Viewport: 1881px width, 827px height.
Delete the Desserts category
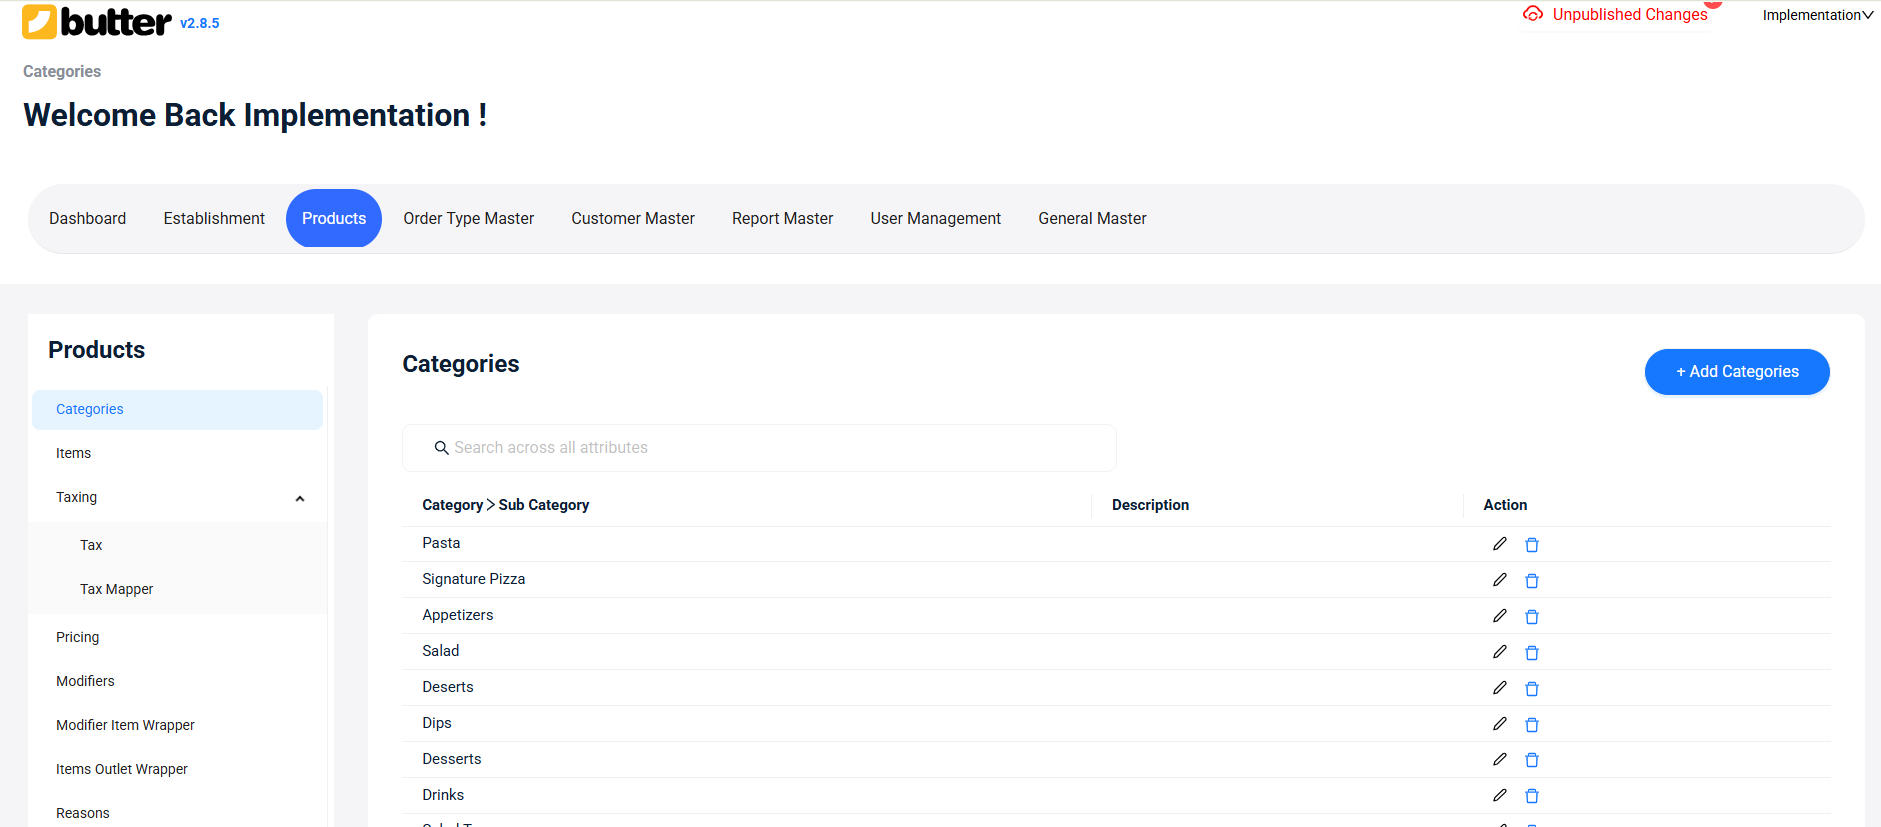point(1531,760)
